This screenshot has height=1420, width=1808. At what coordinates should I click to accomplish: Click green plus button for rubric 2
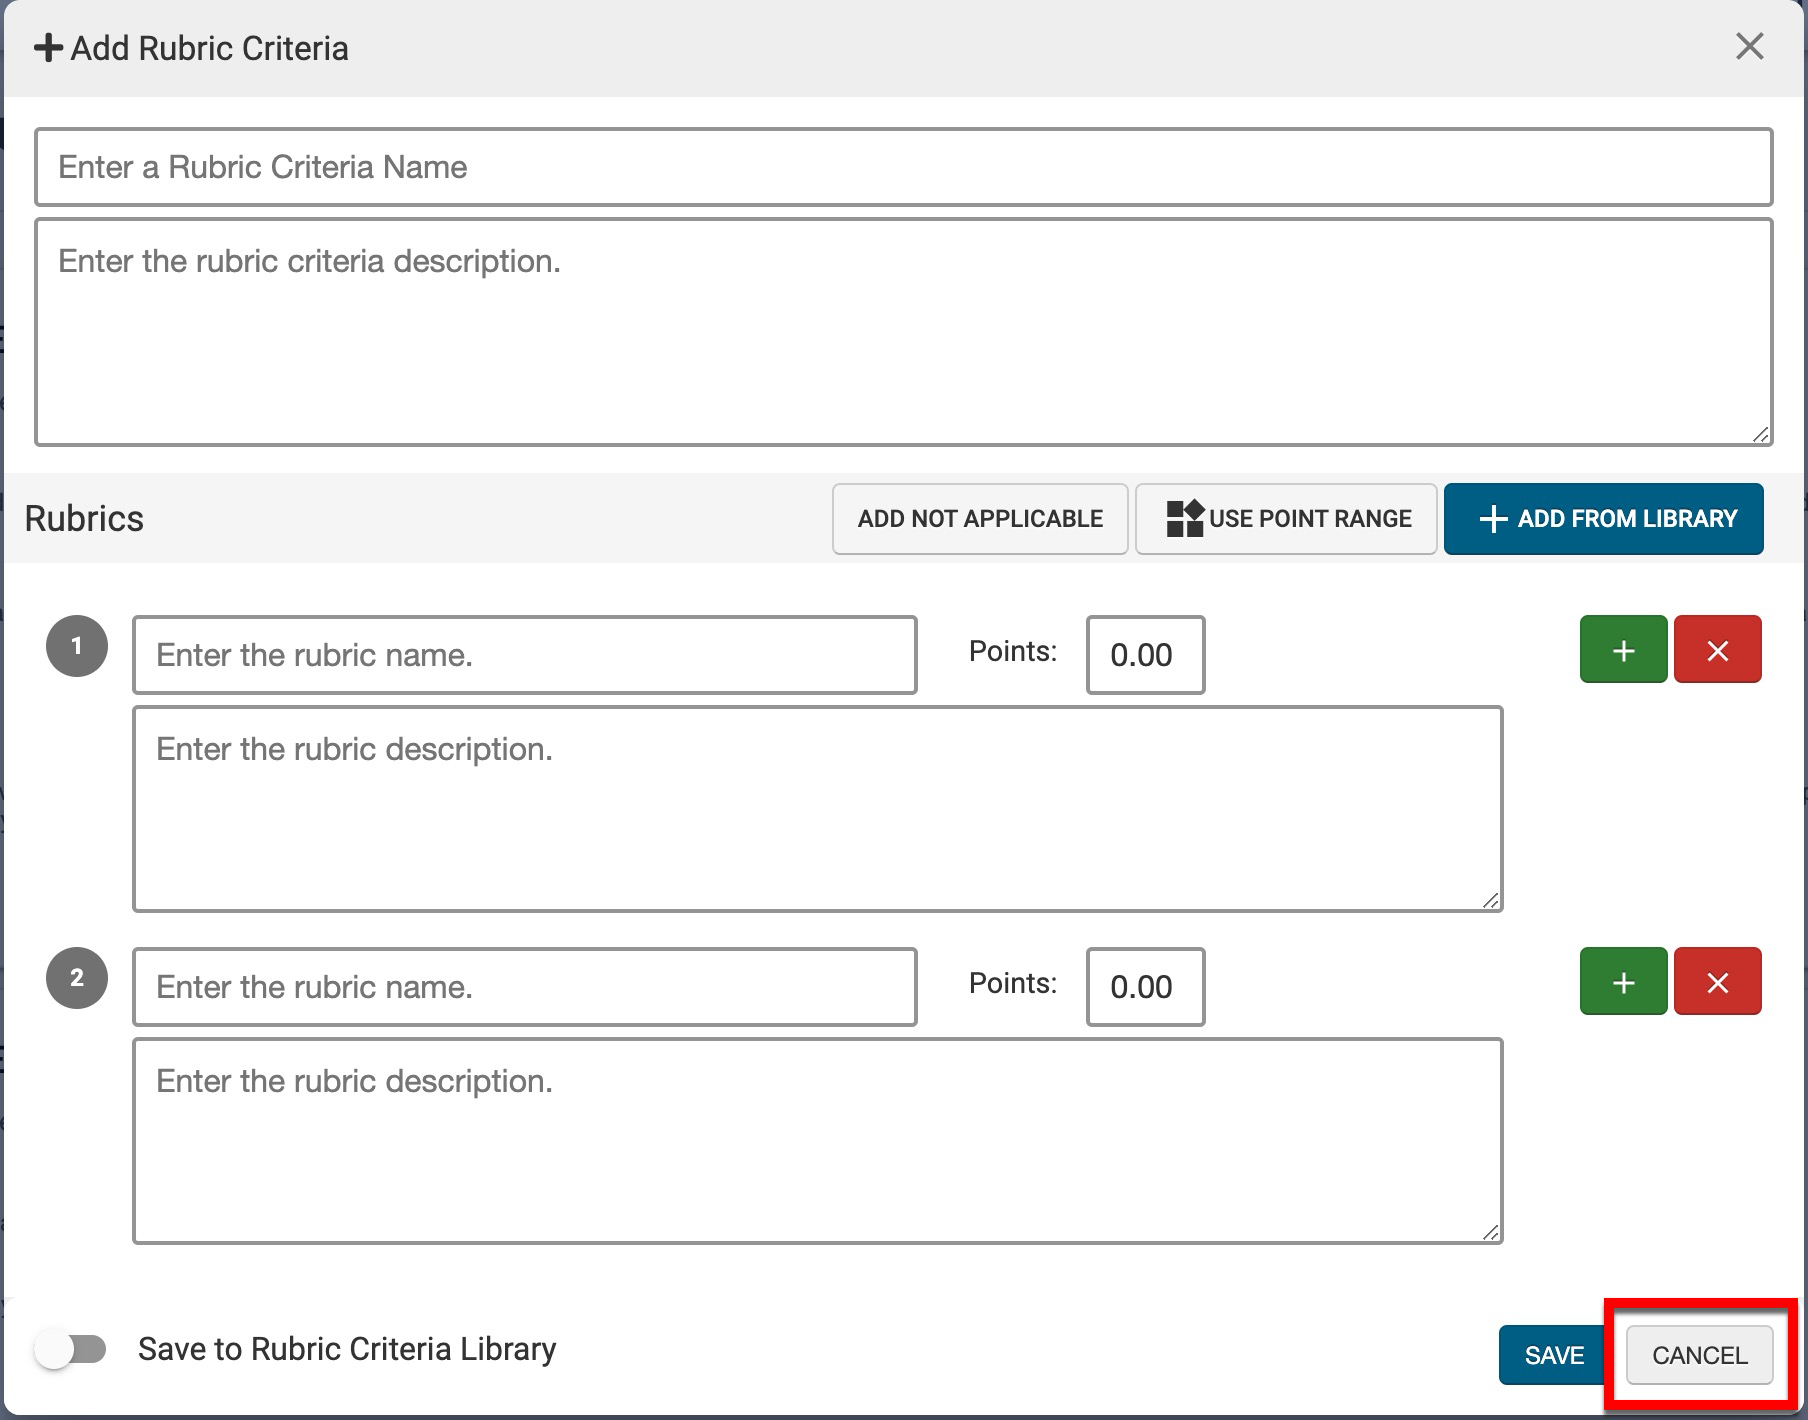1623,982
